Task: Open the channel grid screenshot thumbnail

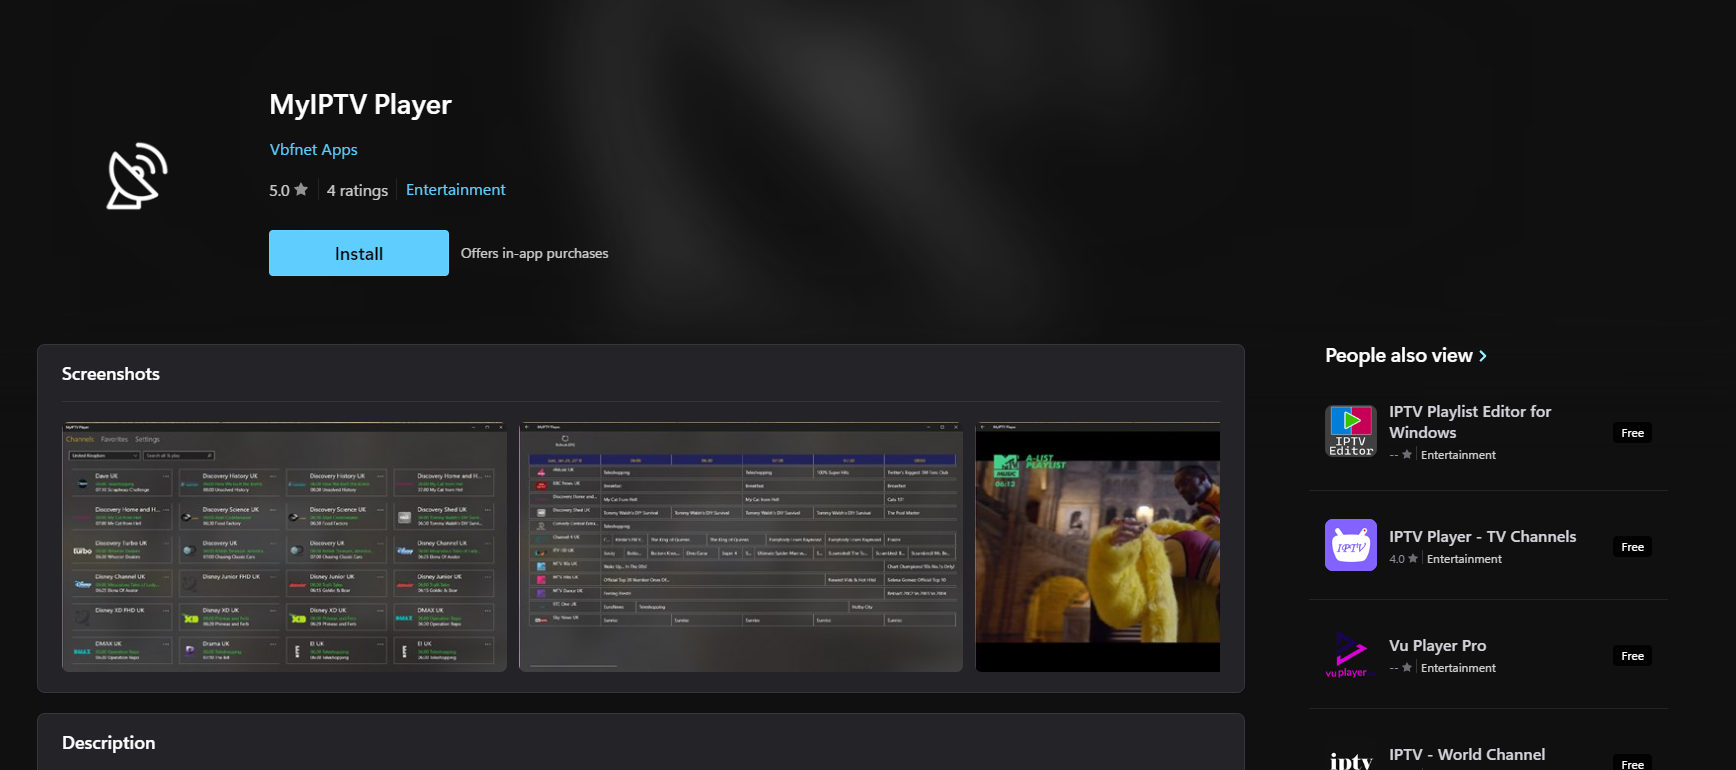Action: (284, 546)
